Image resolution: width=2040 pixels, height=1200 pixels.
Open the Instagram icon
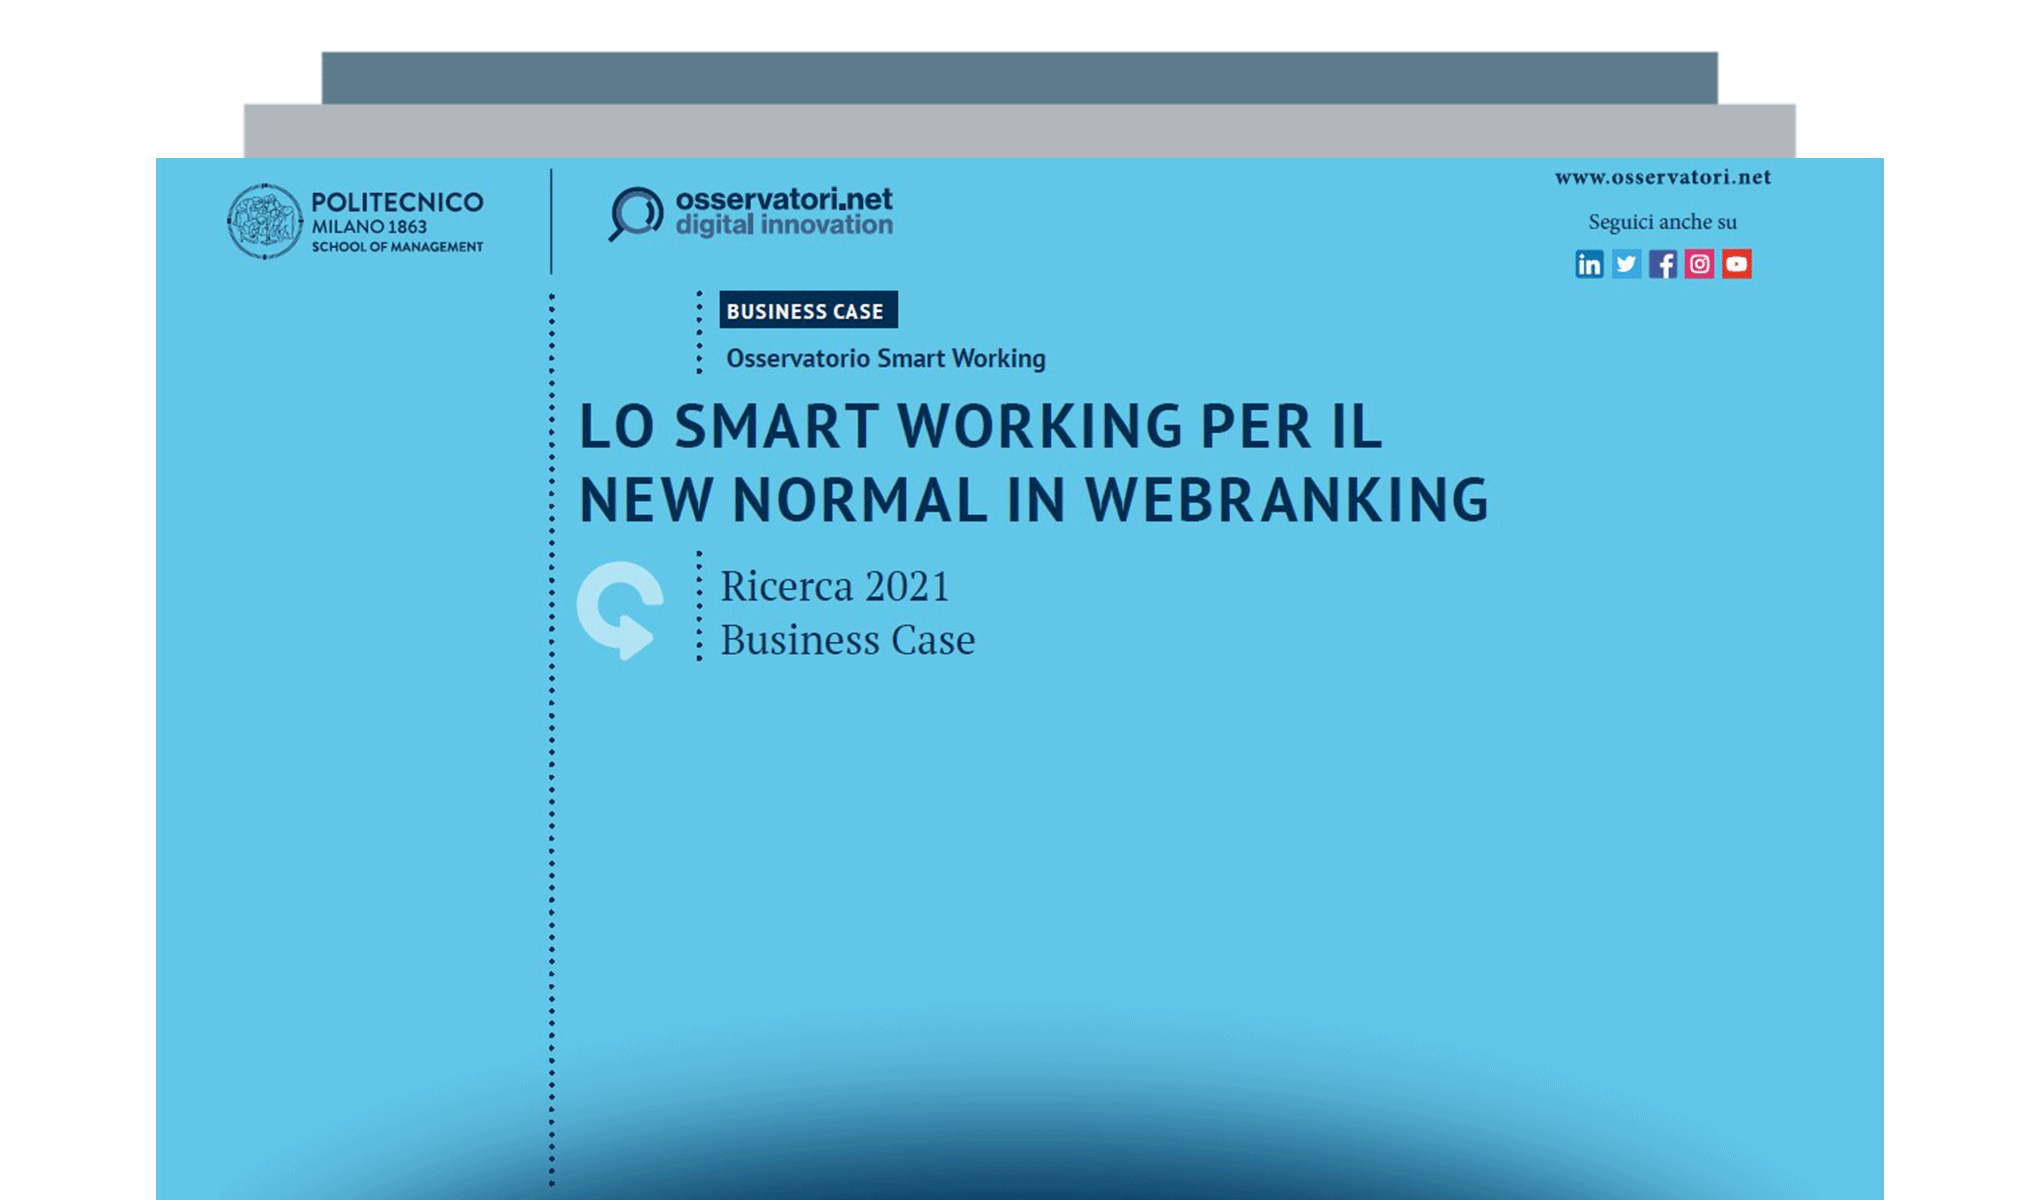pyautogui.click(x=1700, y=264)
